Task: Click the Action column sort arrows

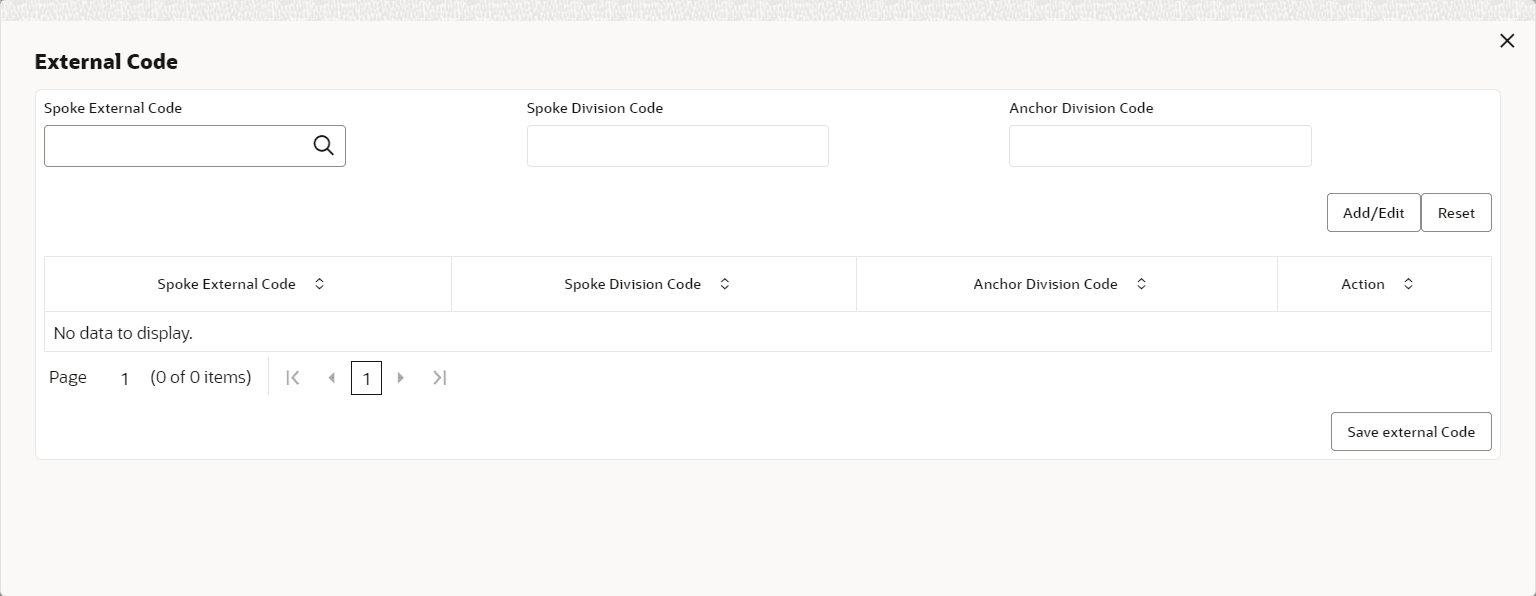Action: [x=1408, y=284]
